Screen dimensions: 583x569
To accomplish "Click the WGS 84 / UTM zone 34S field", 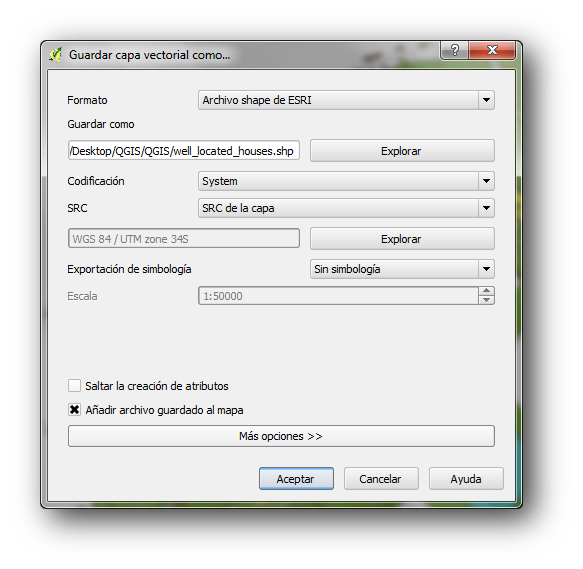I will pyautogui.click(x=184, y=238).
